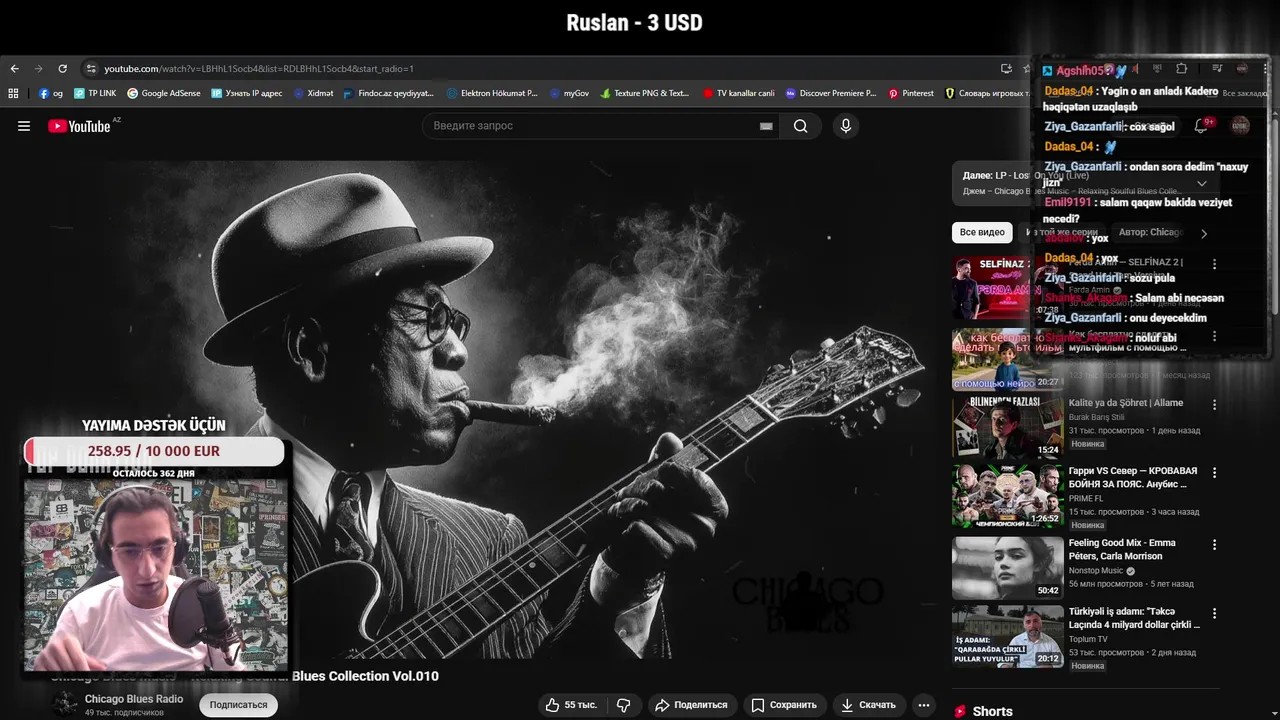Screen dimensions: 1280x720
Task: Select the Автор: Chicago filter chip
Action: point(1150,232)
